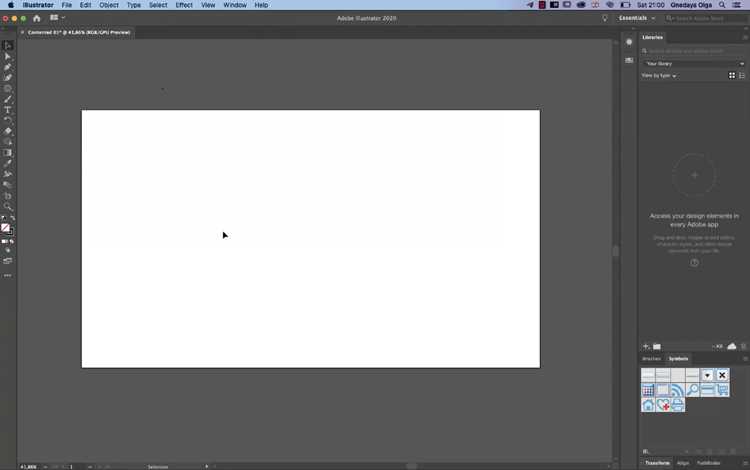Open the View menu
The image size is (750, 470).
[208, 5]
